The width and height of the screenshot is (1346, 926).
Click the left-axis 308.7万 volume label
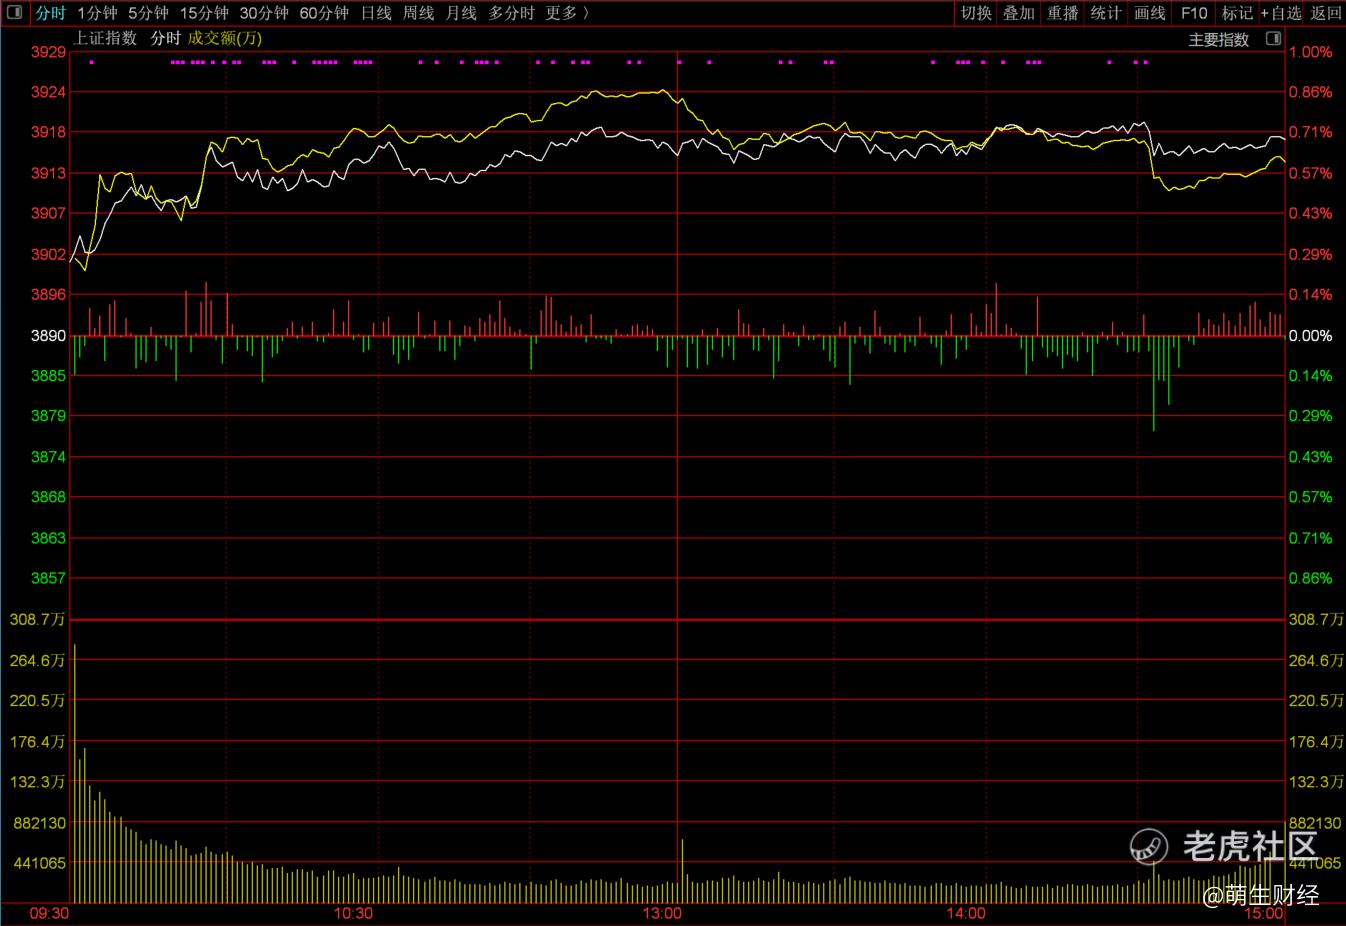pos(37,620)
